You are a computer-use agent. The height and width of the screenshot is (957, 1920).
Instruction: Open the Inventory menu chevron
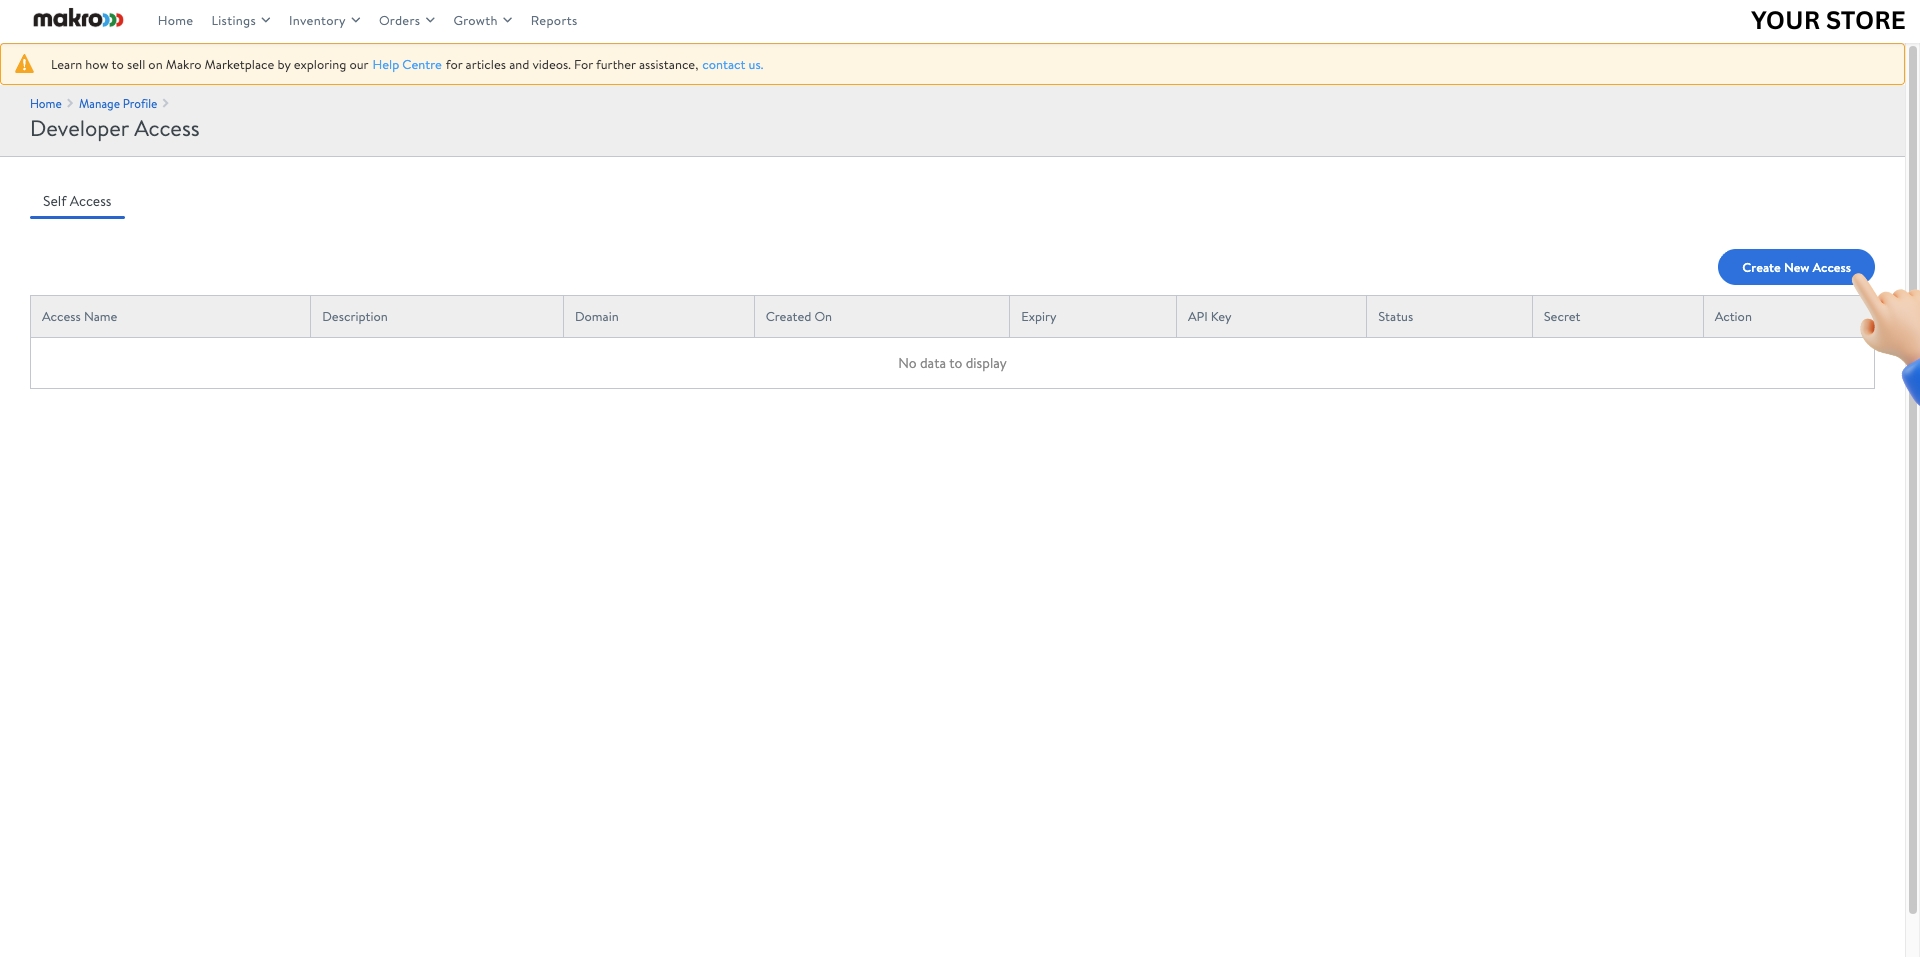pyautogui.click(x=355, y=20)
